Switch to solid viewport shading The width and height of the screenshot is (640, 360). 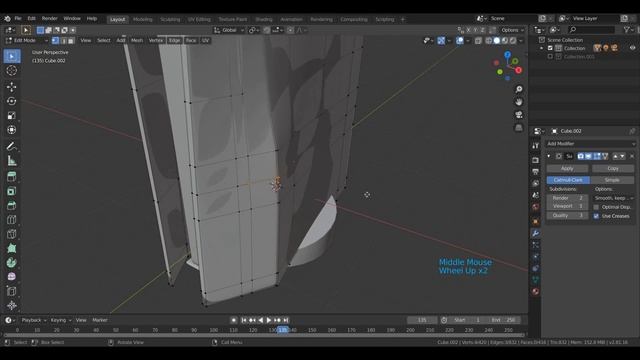[497, 40]
